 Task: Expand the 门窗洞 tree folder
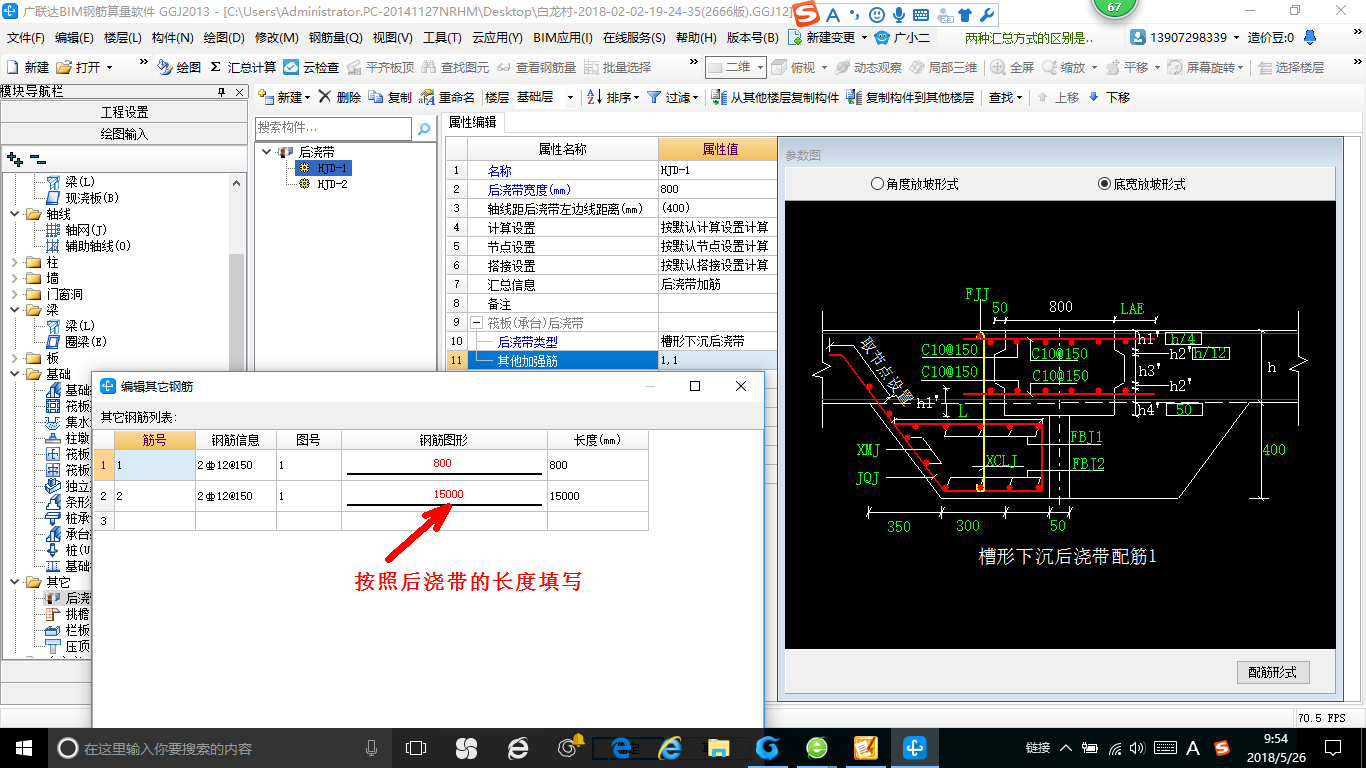tap(15, 294)
